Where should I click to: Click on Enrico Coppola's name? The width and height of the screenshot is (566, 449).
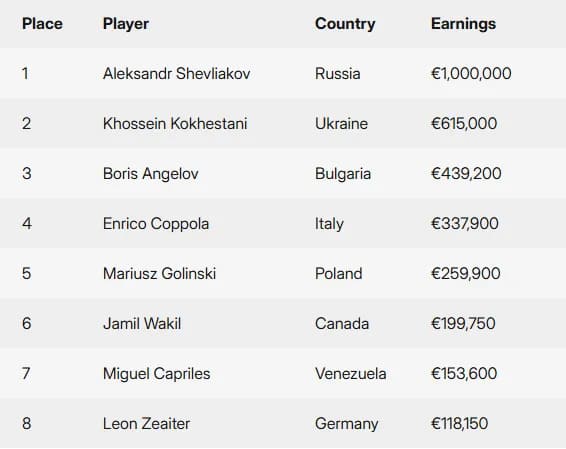(x=156, y=223)
